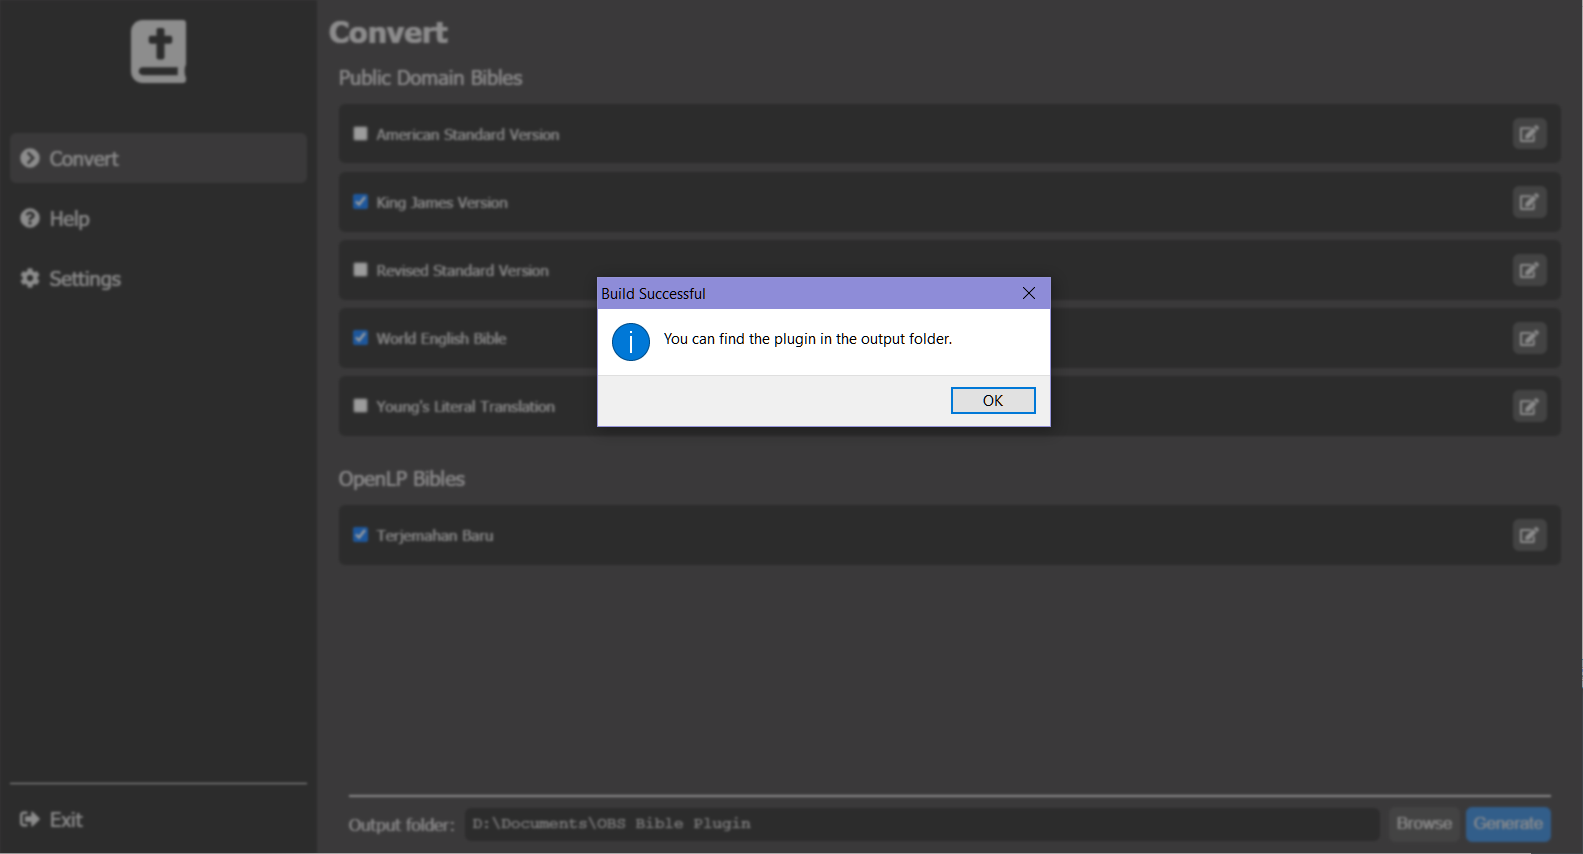Viewport: 1583px width, 854px height.
Task: Click the plugin output folder message text
Action: click(x=808, y=339)
